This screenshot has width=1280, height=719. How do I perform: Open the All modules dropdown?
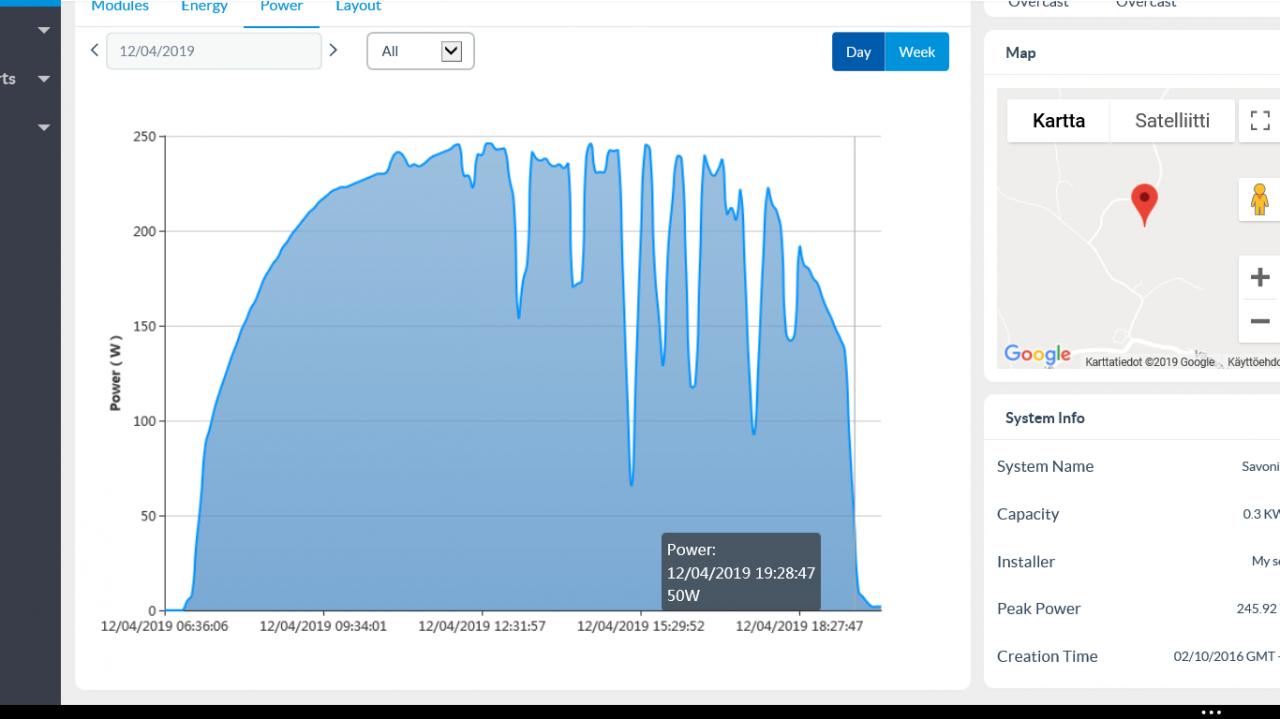(420, 51)
